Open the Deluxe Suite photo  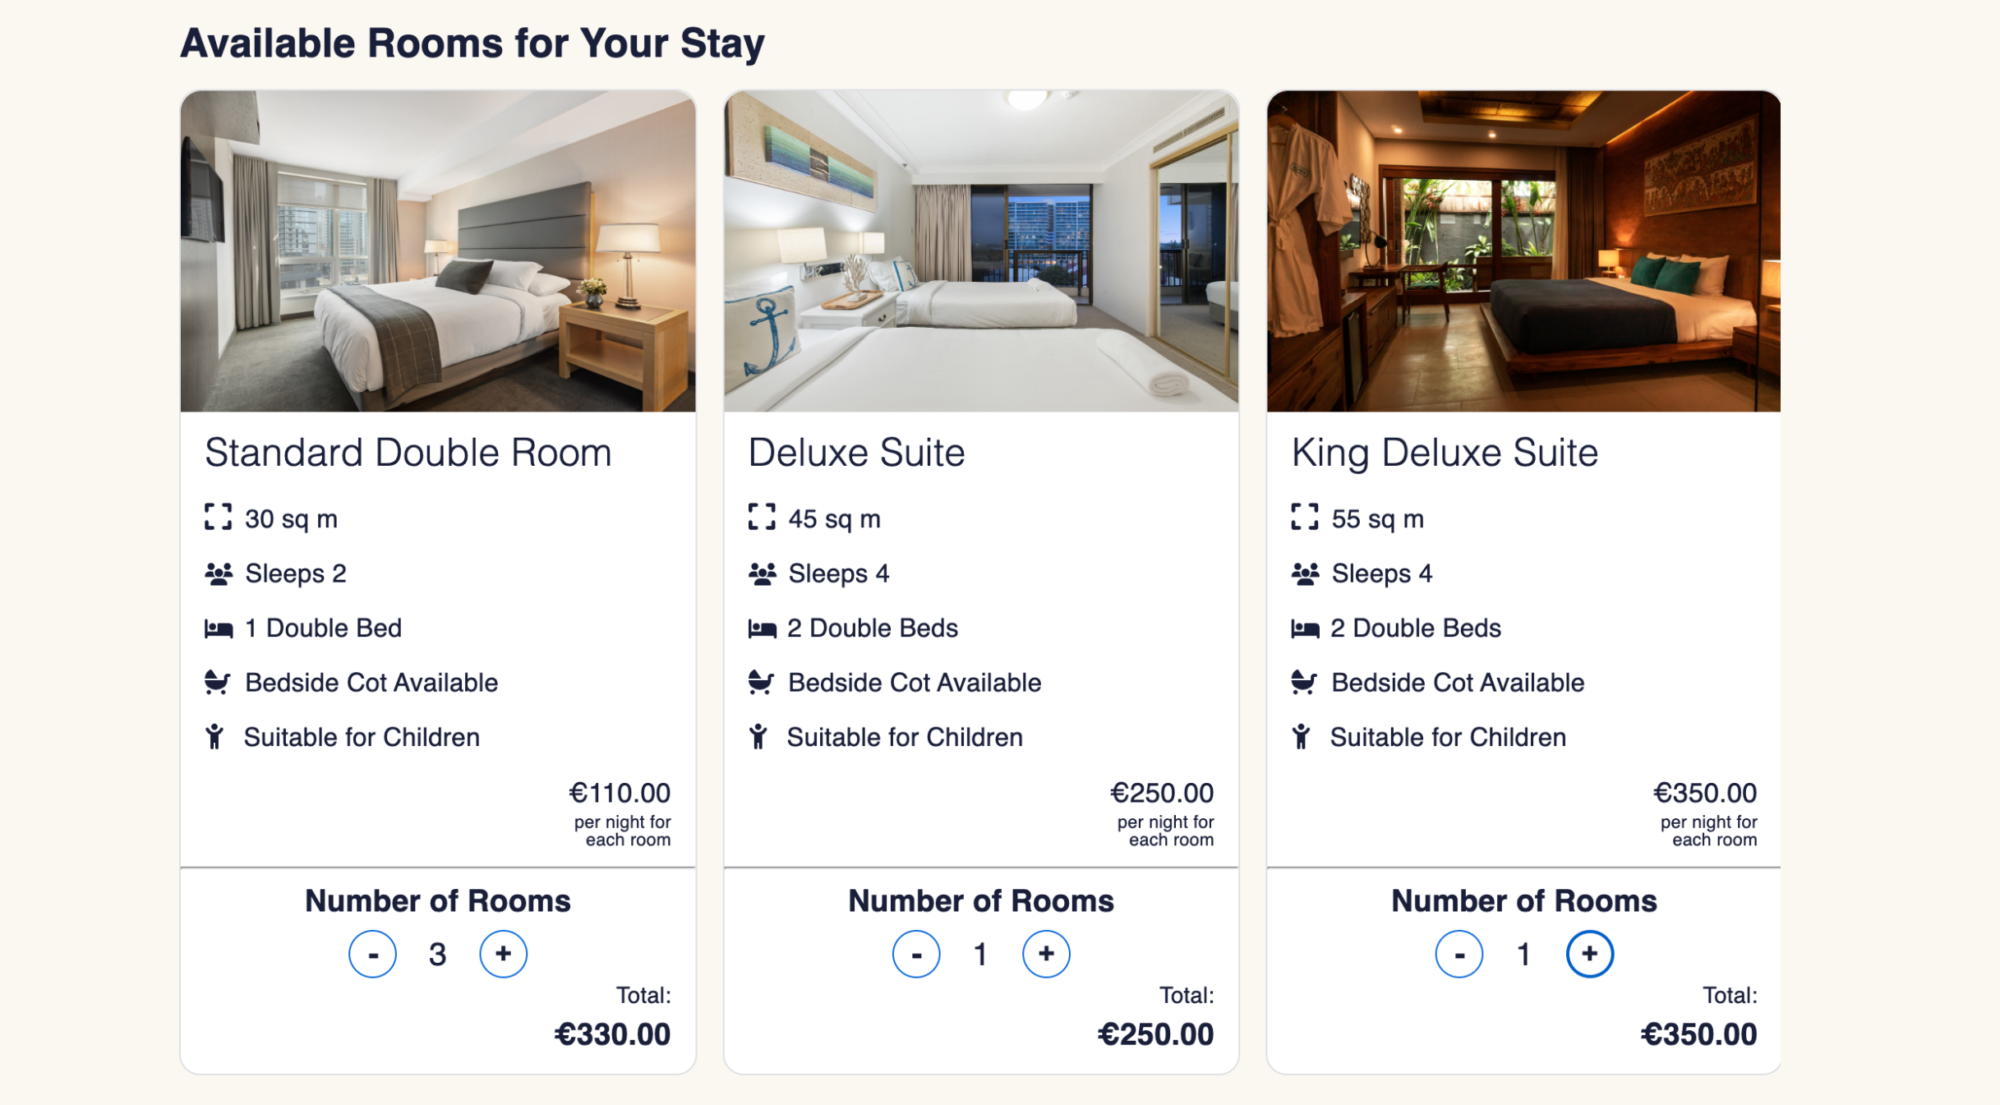point(981,251)
